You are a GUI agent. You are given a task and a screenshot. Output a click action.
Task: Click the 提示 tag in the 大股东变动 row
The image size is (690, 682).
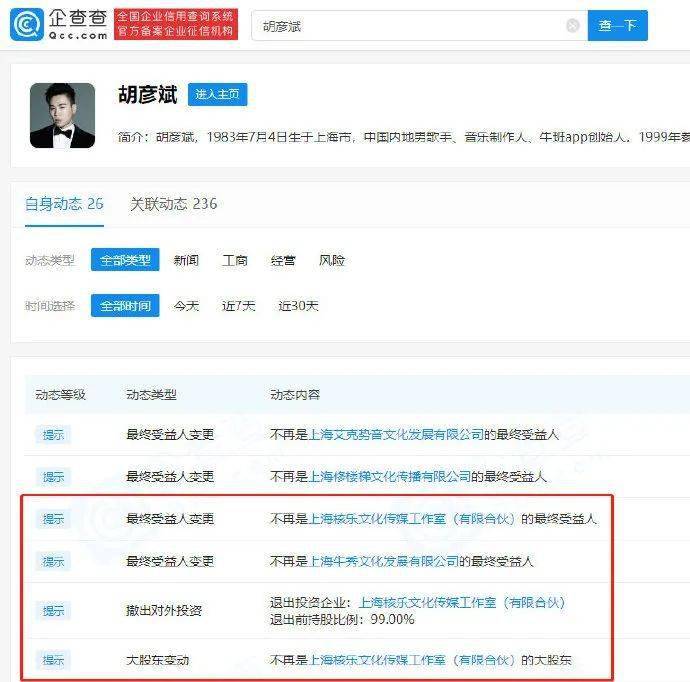coord(53,660)
